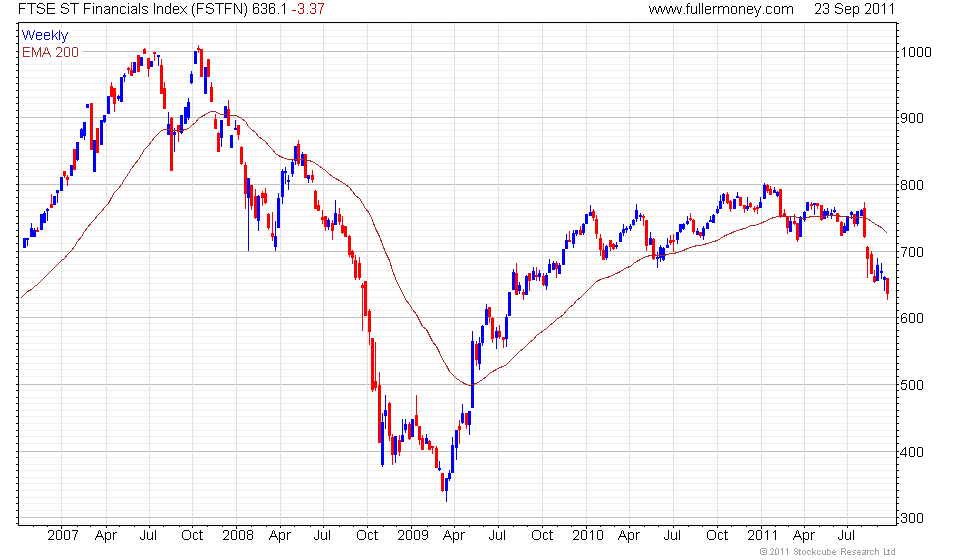Click the red change value -3.37
Image resolution: width=980 pixels, height=560 pixels.
coord(308,9)
